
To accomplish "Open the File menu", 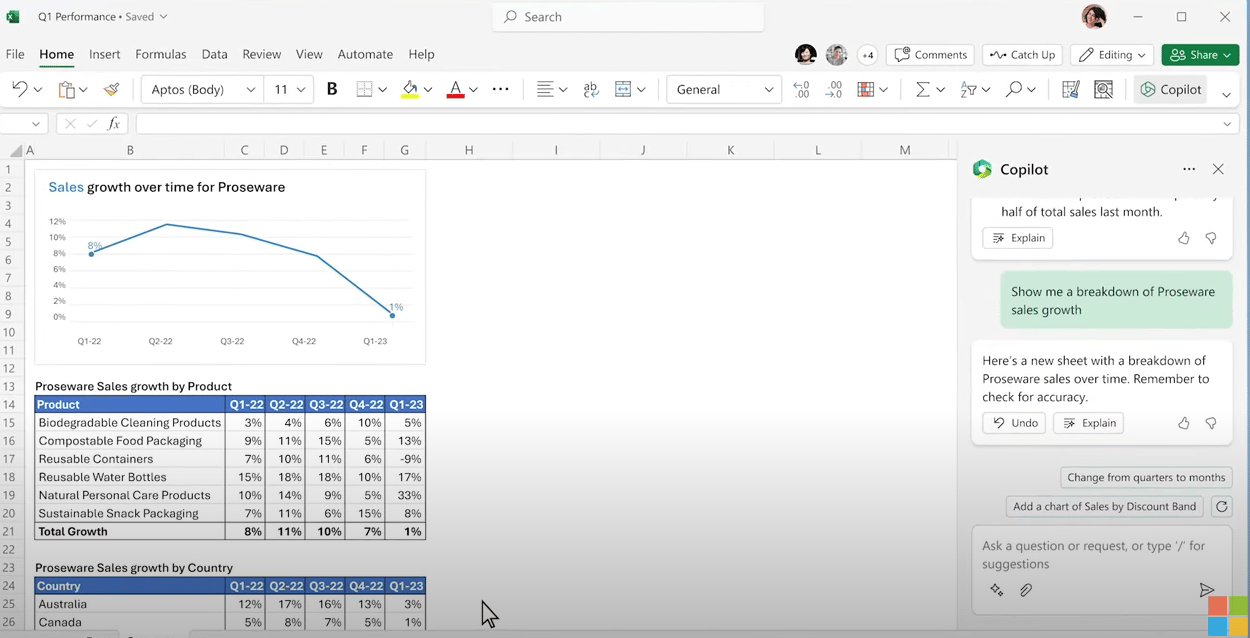I will pos(15,54).
